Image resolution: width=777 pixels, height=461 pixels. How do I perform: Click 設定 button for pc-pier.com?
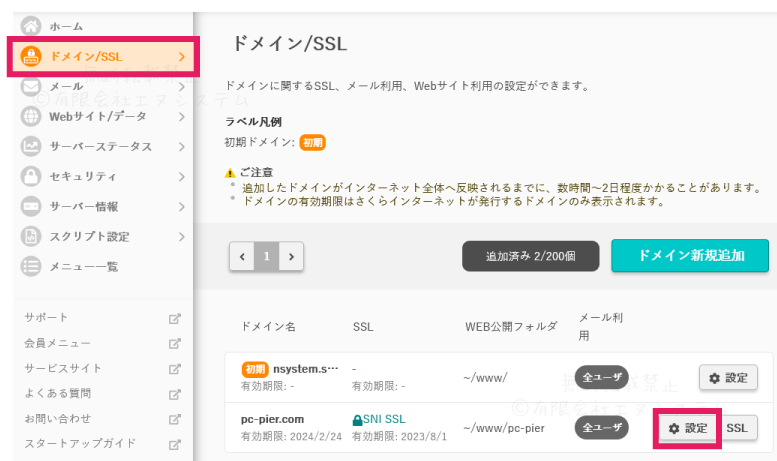point(688,428)
